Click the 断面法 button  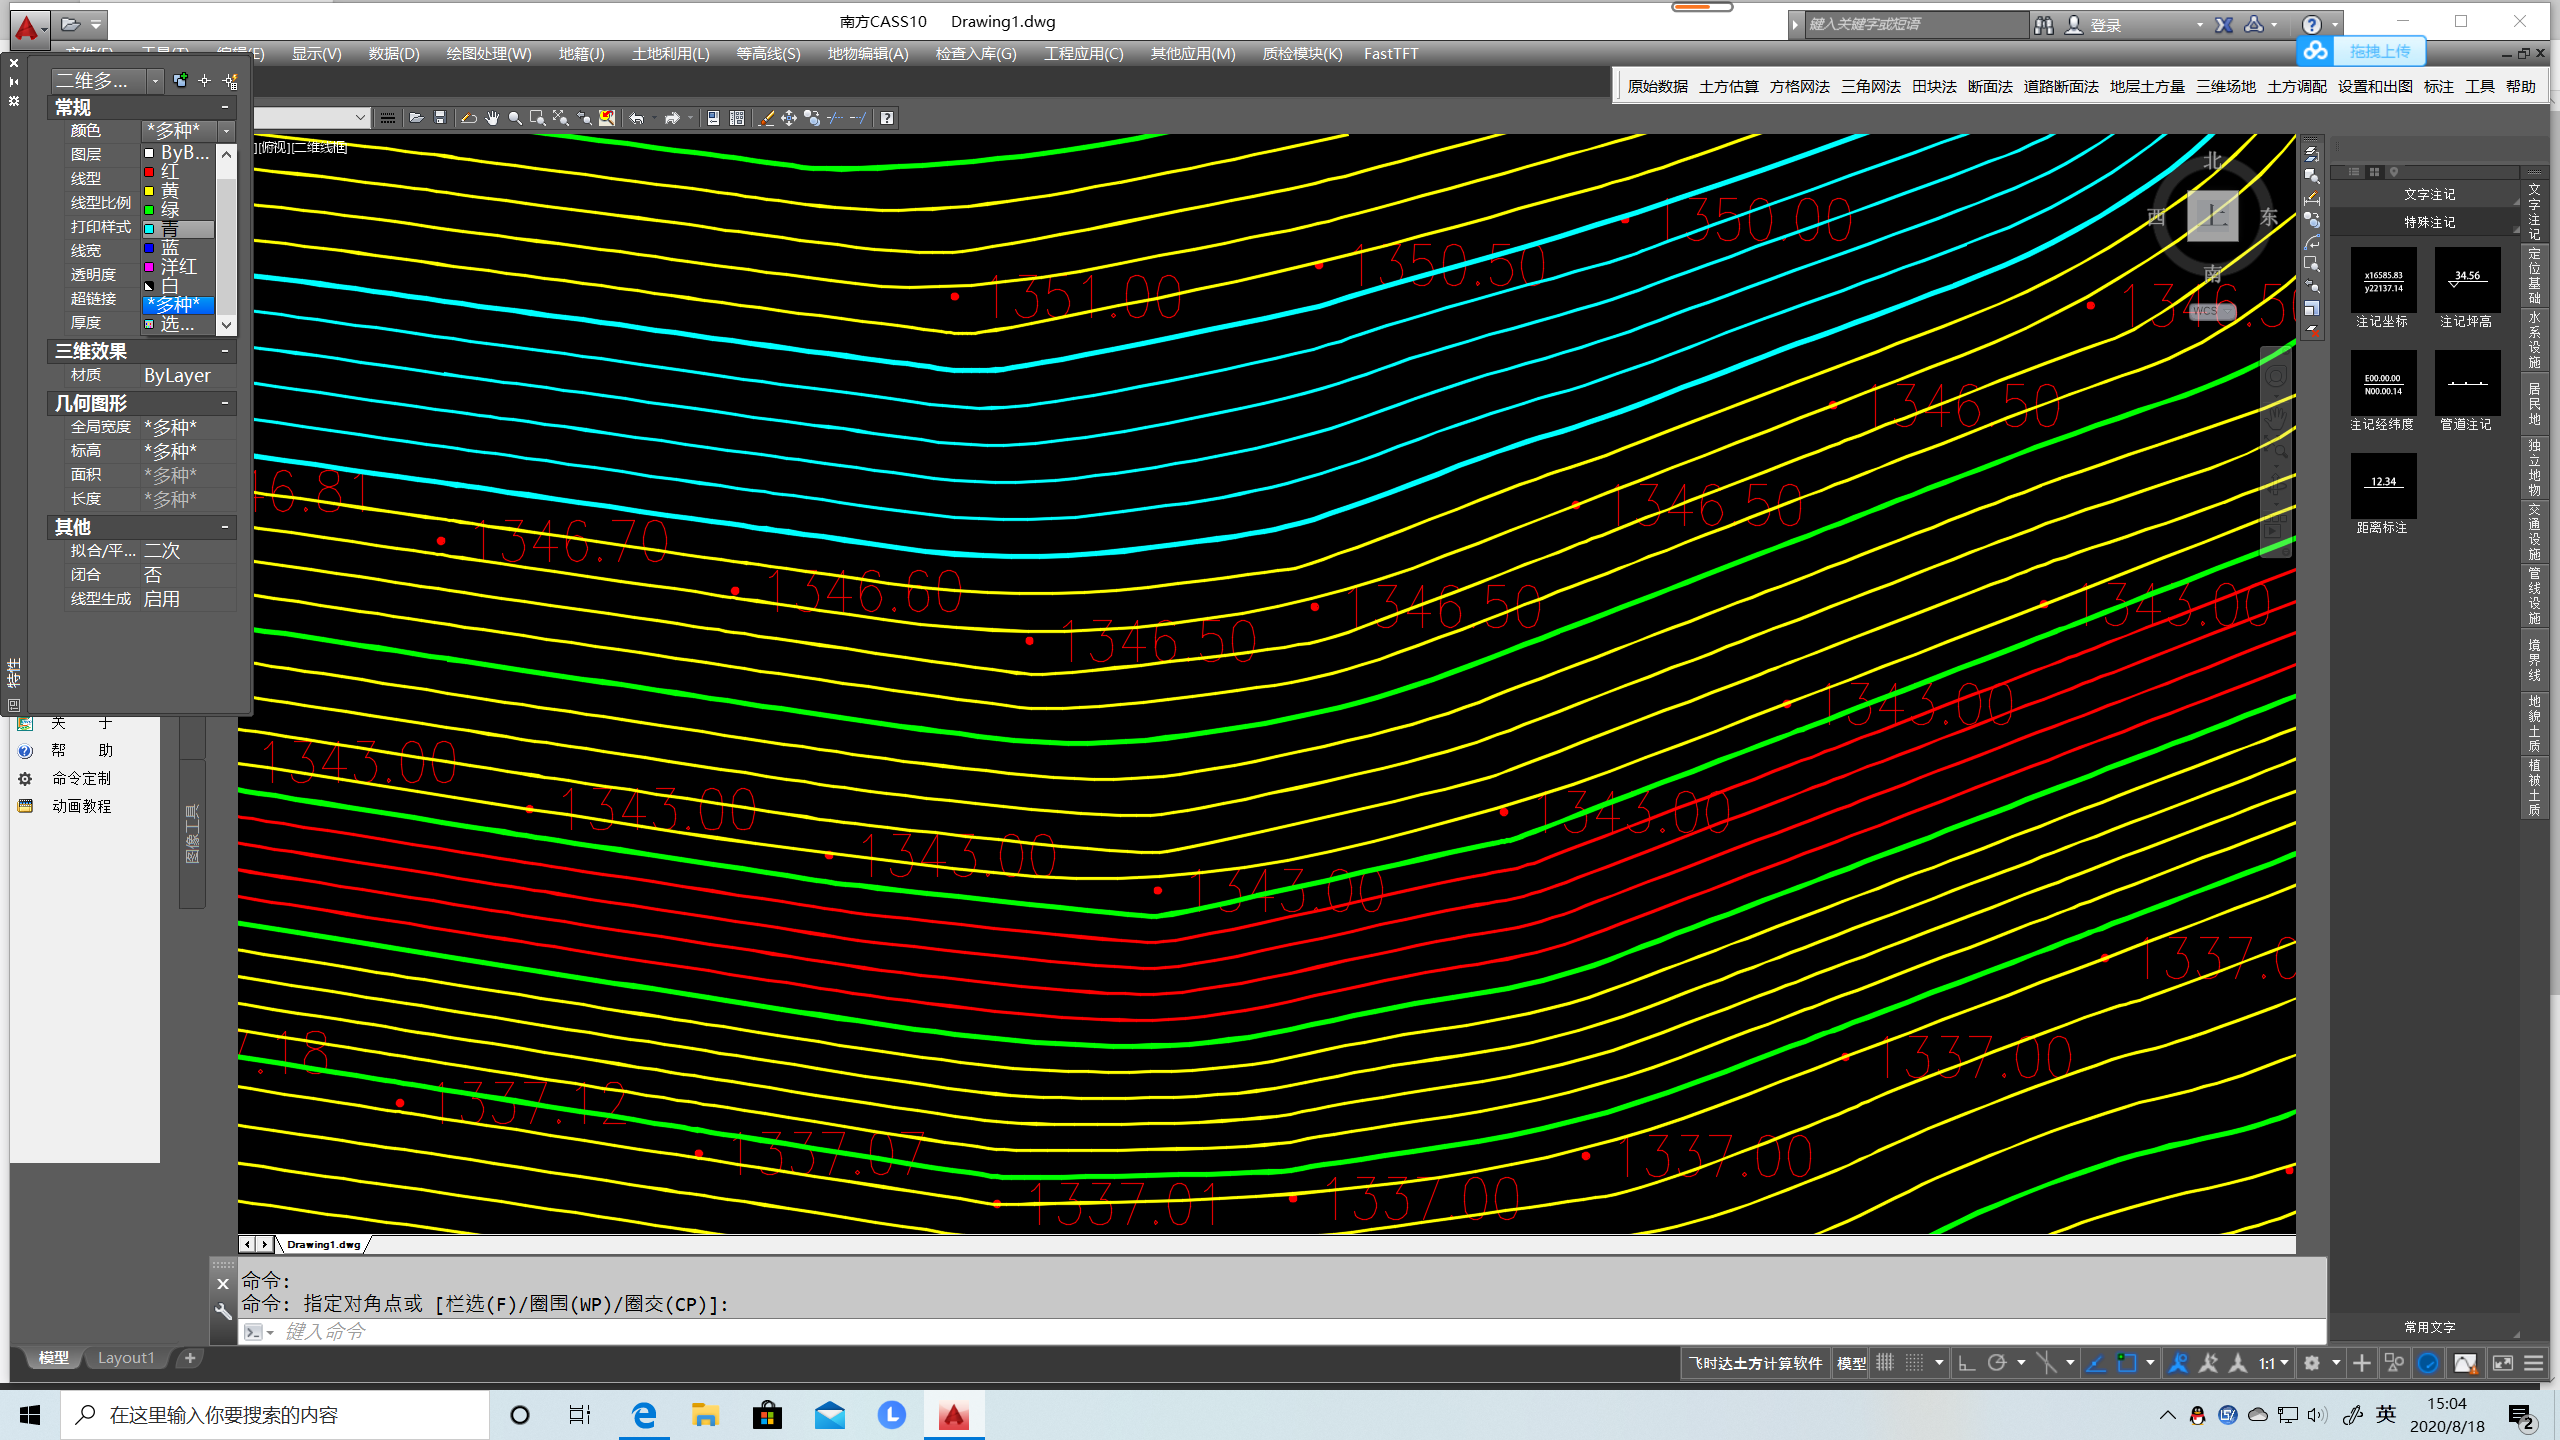point(1990,87)
